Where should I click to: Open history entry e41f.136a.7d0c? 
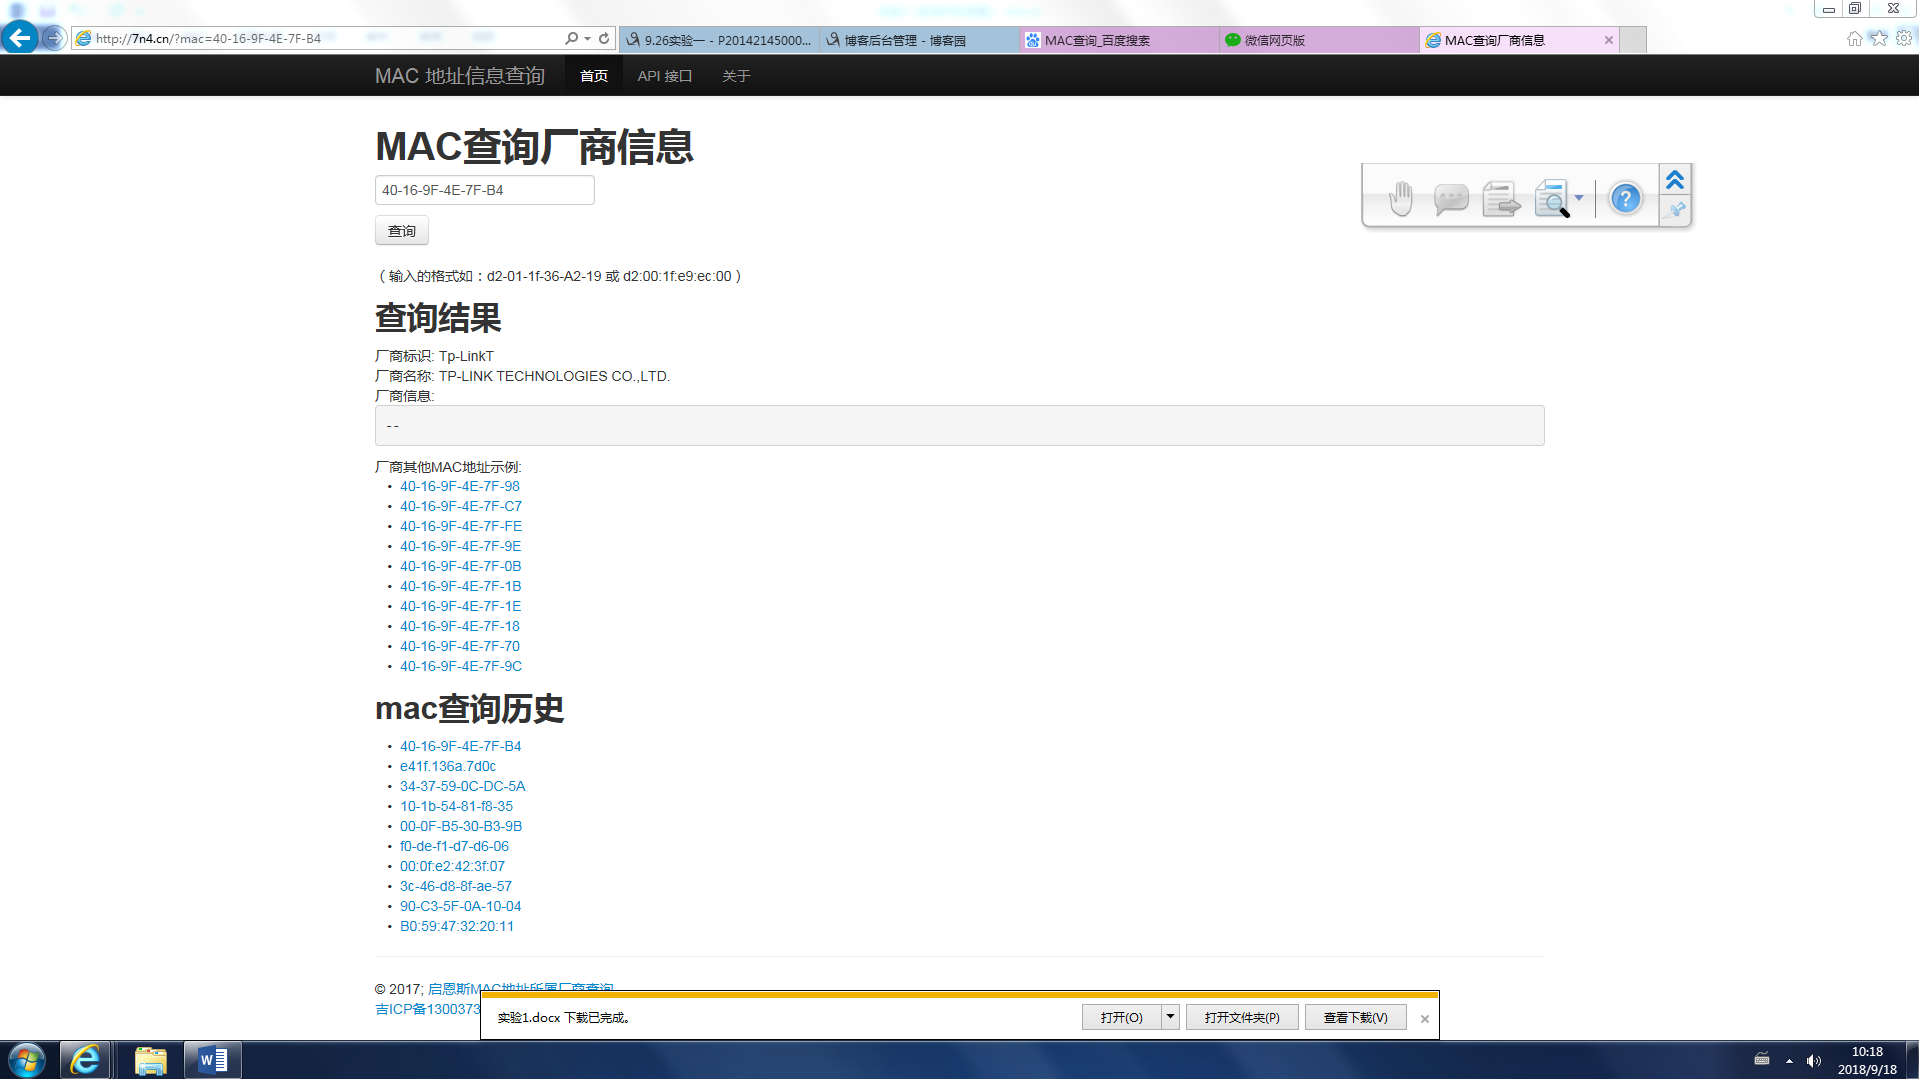pyautogui.click(x=448, y=767)
